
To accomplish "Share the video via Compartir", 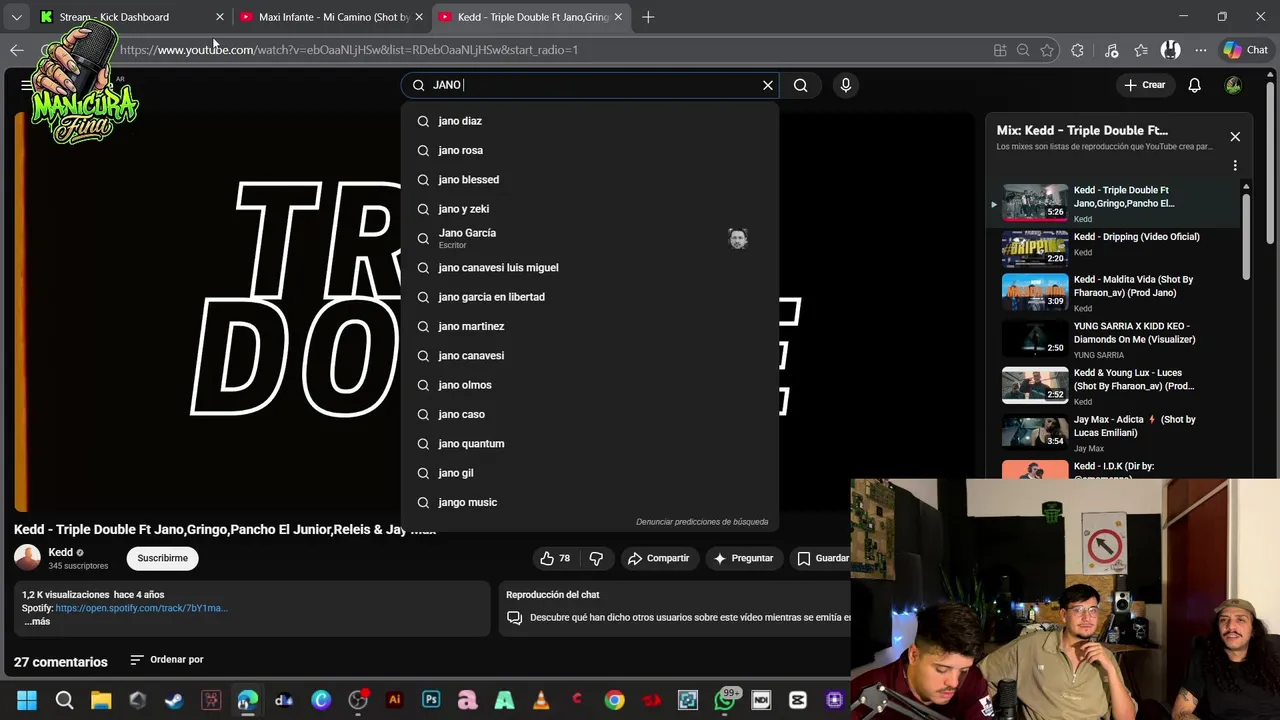I will [658, 558].
